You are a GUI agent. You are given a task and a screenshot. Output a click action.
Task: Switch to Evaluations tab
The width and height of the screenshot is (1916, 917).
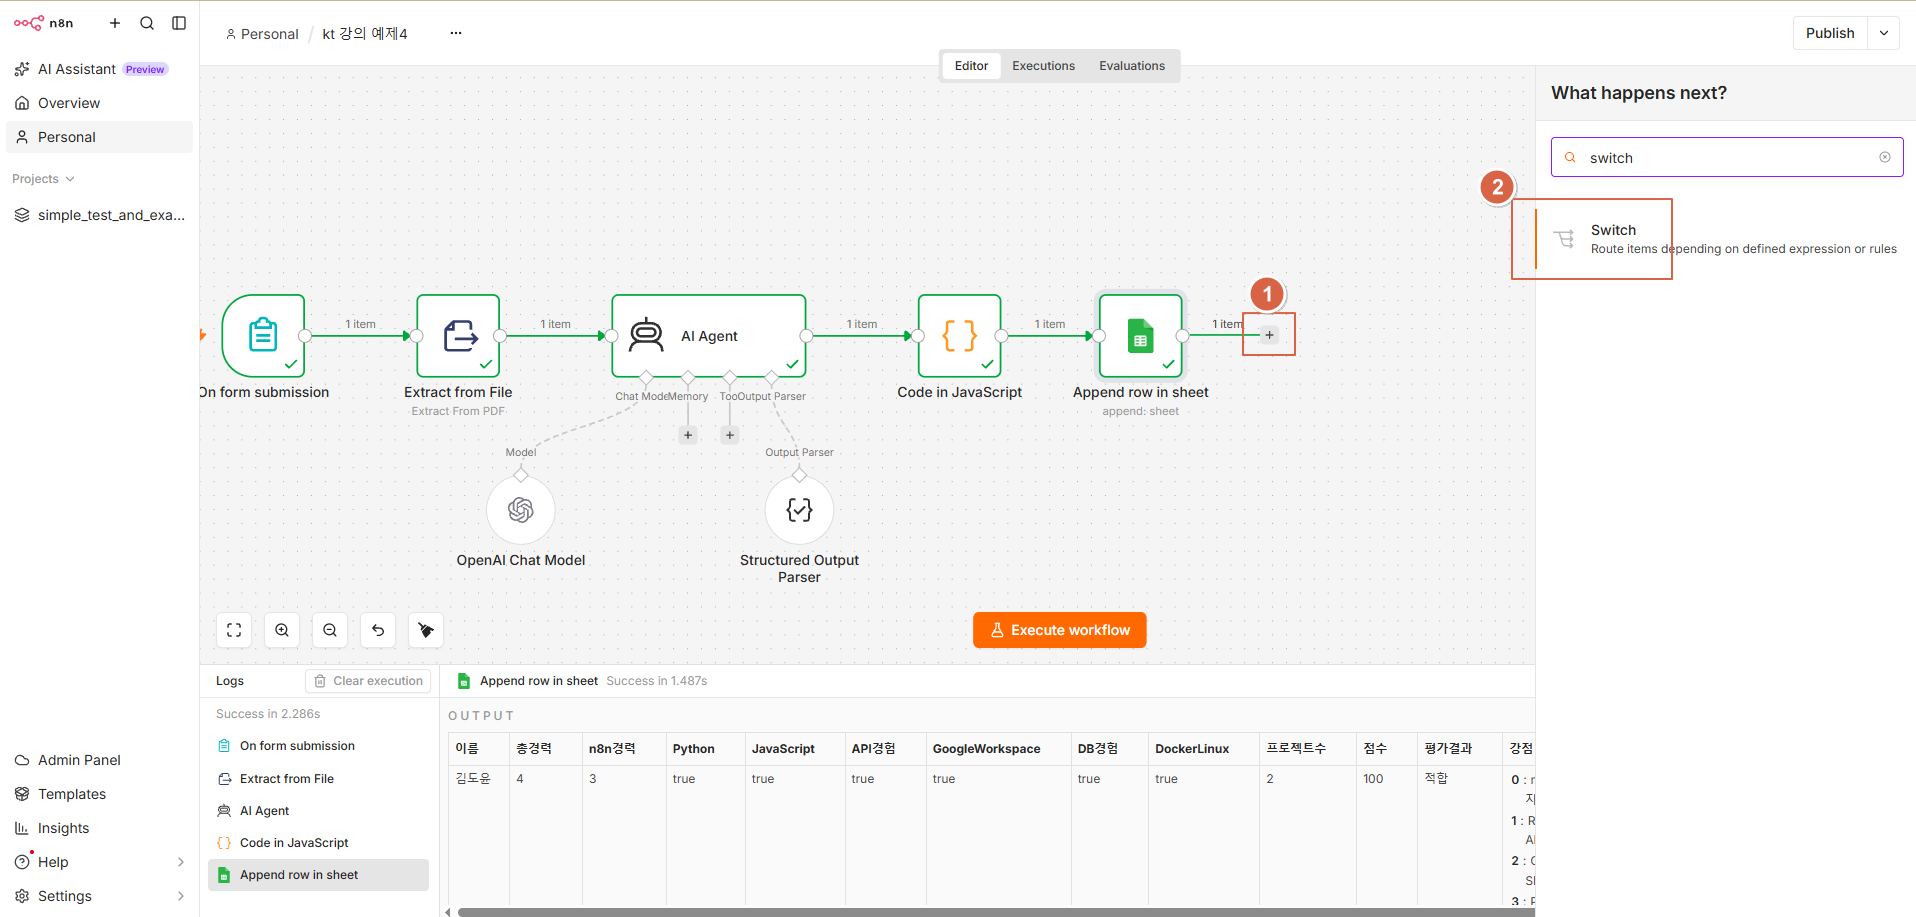click(x=1132, y=66)
